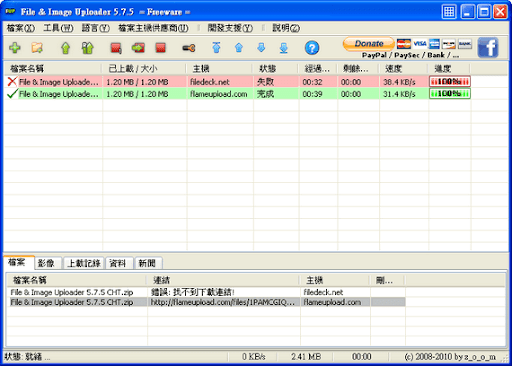512x366 pixels.
Task: Click the first red square stop icon
Action: (116, 48)
